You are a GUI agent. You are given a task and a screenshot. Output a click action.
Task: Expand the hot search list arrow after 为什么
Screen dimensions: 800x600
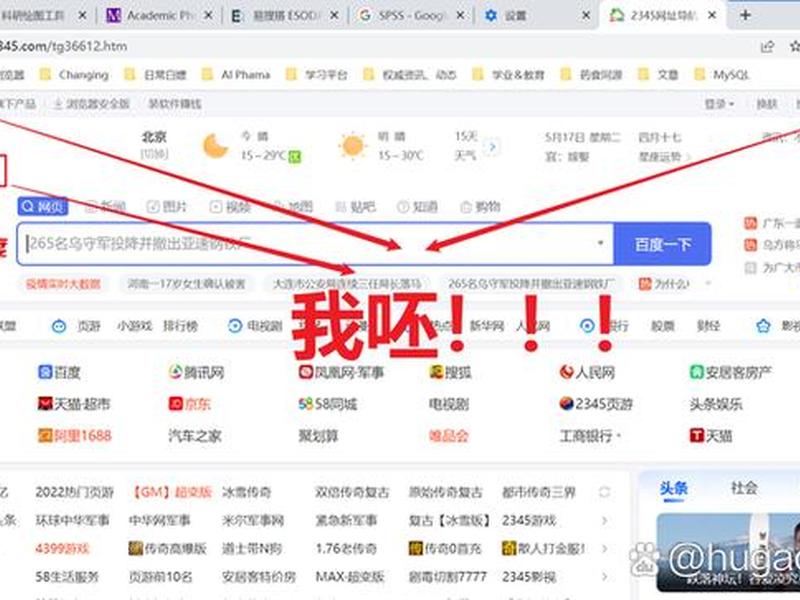[708, 283]
